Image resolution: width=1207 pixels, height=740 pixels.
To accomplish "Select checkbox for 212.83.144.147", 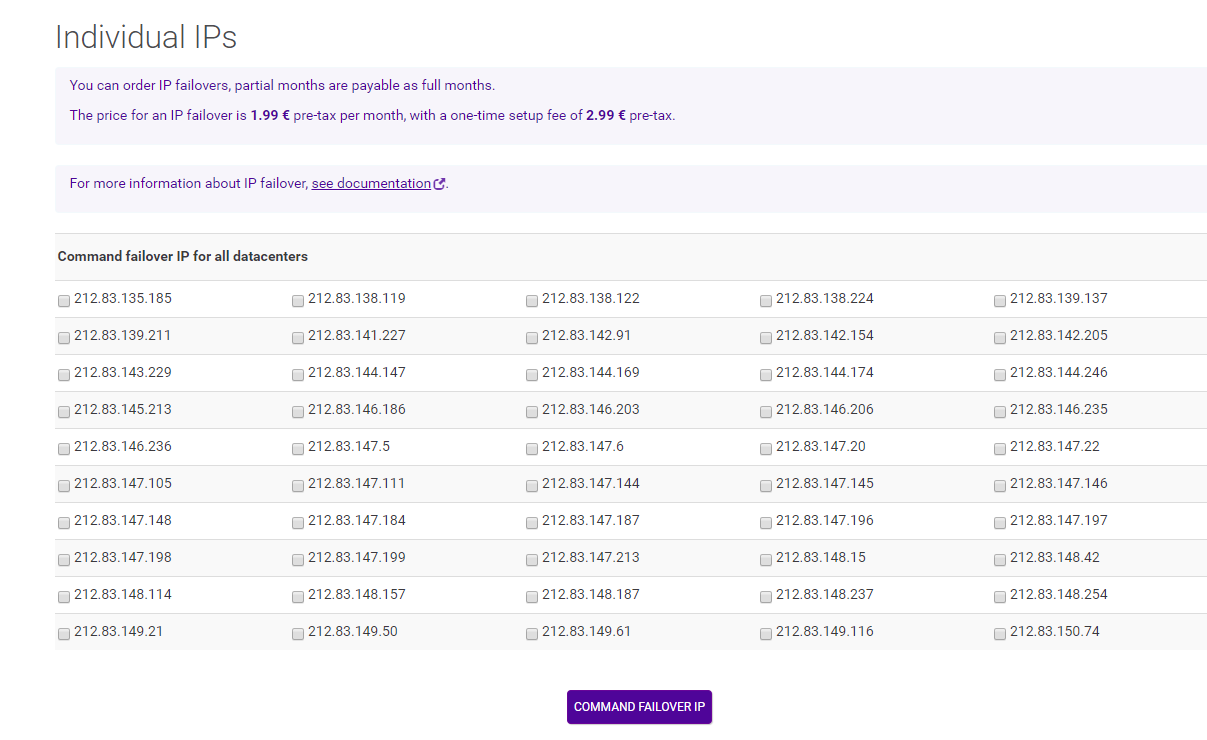I will click(x=298, y=374).
